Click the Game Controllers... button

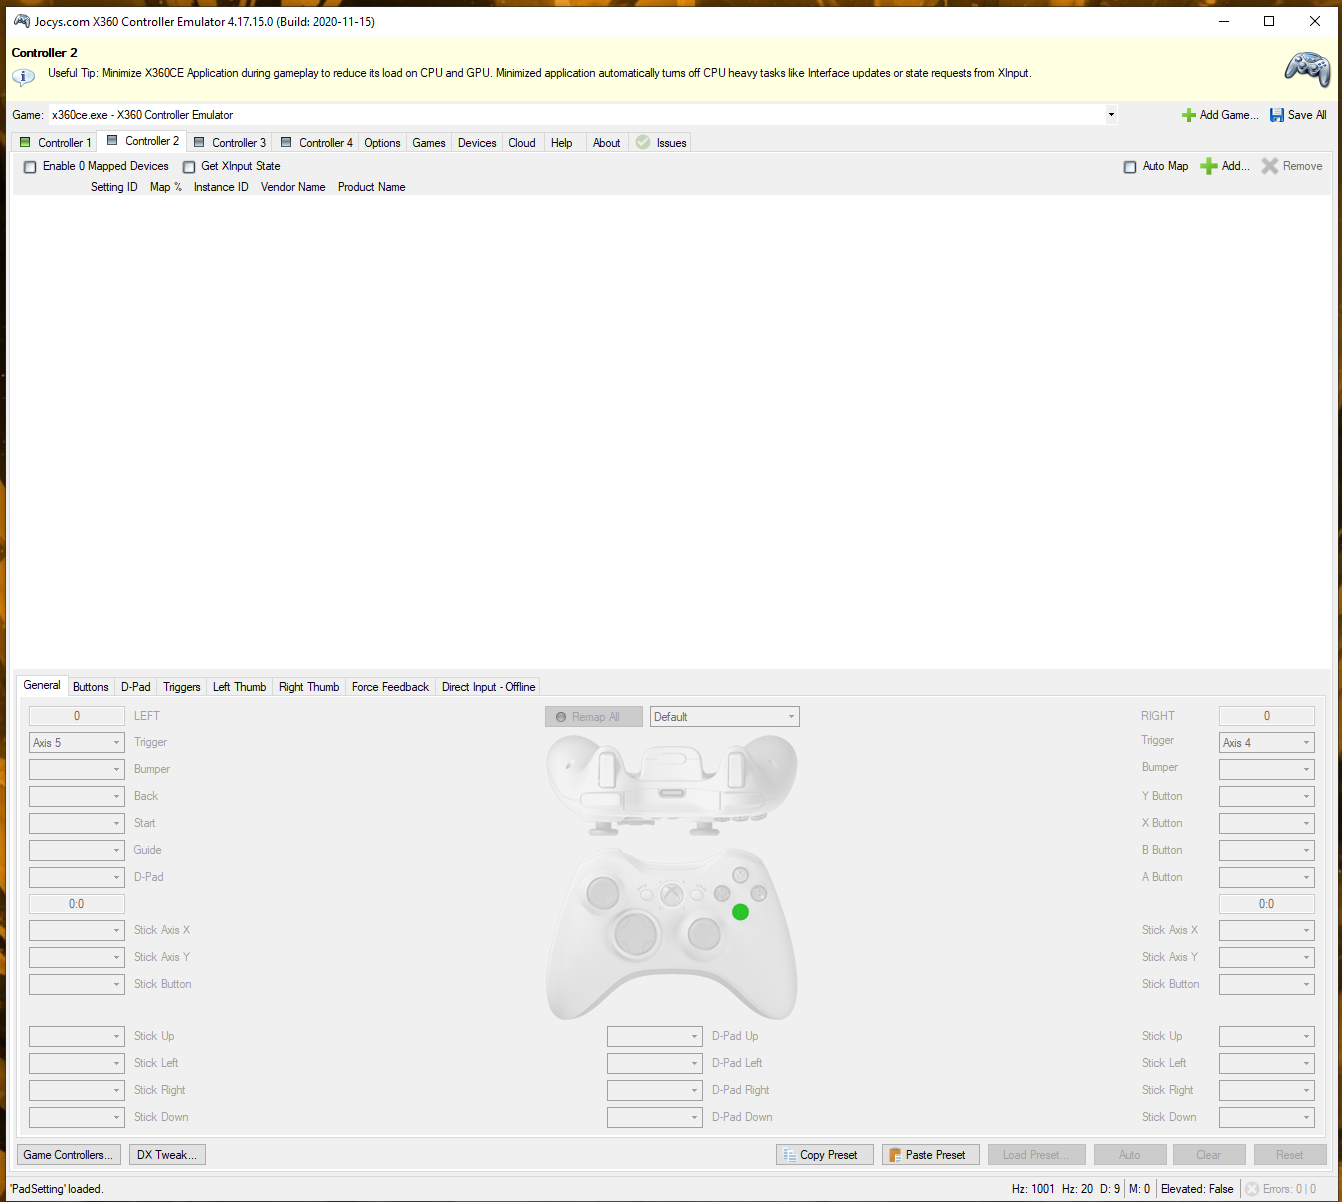68,1155
